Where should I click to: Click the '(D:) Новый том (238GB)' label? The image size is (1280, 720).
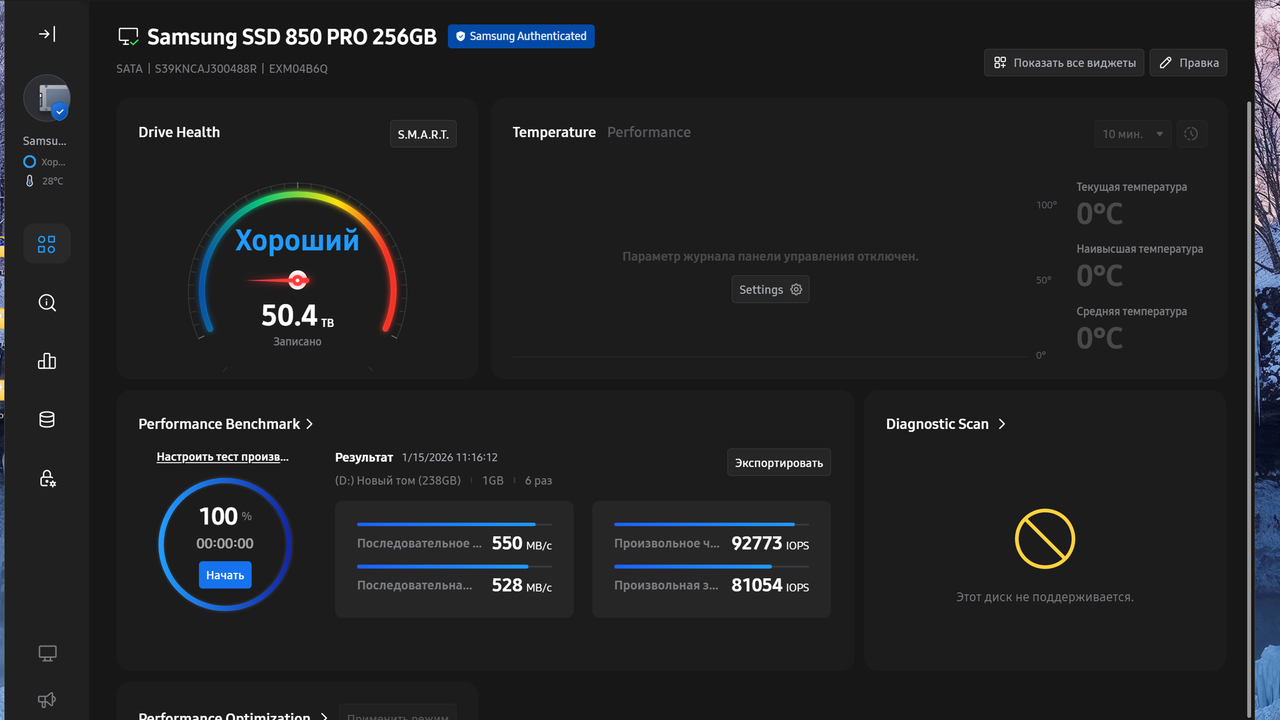coord(398,481)
